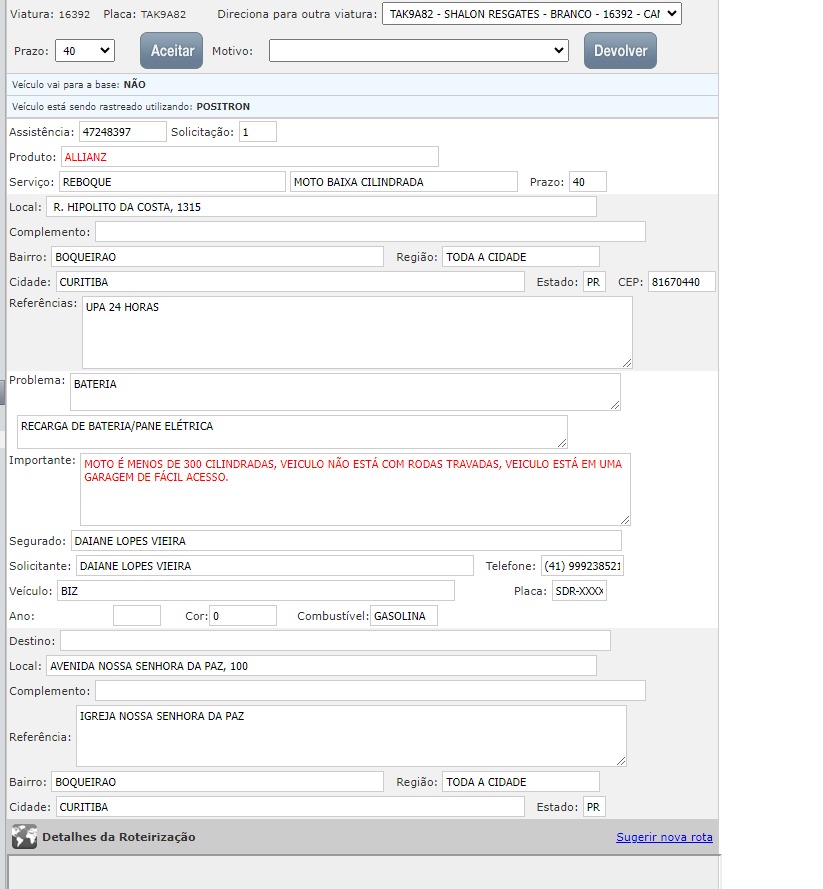Click the Combustível field GASOLINA
The width and height of the screenshot is (823, 889).
404,615
